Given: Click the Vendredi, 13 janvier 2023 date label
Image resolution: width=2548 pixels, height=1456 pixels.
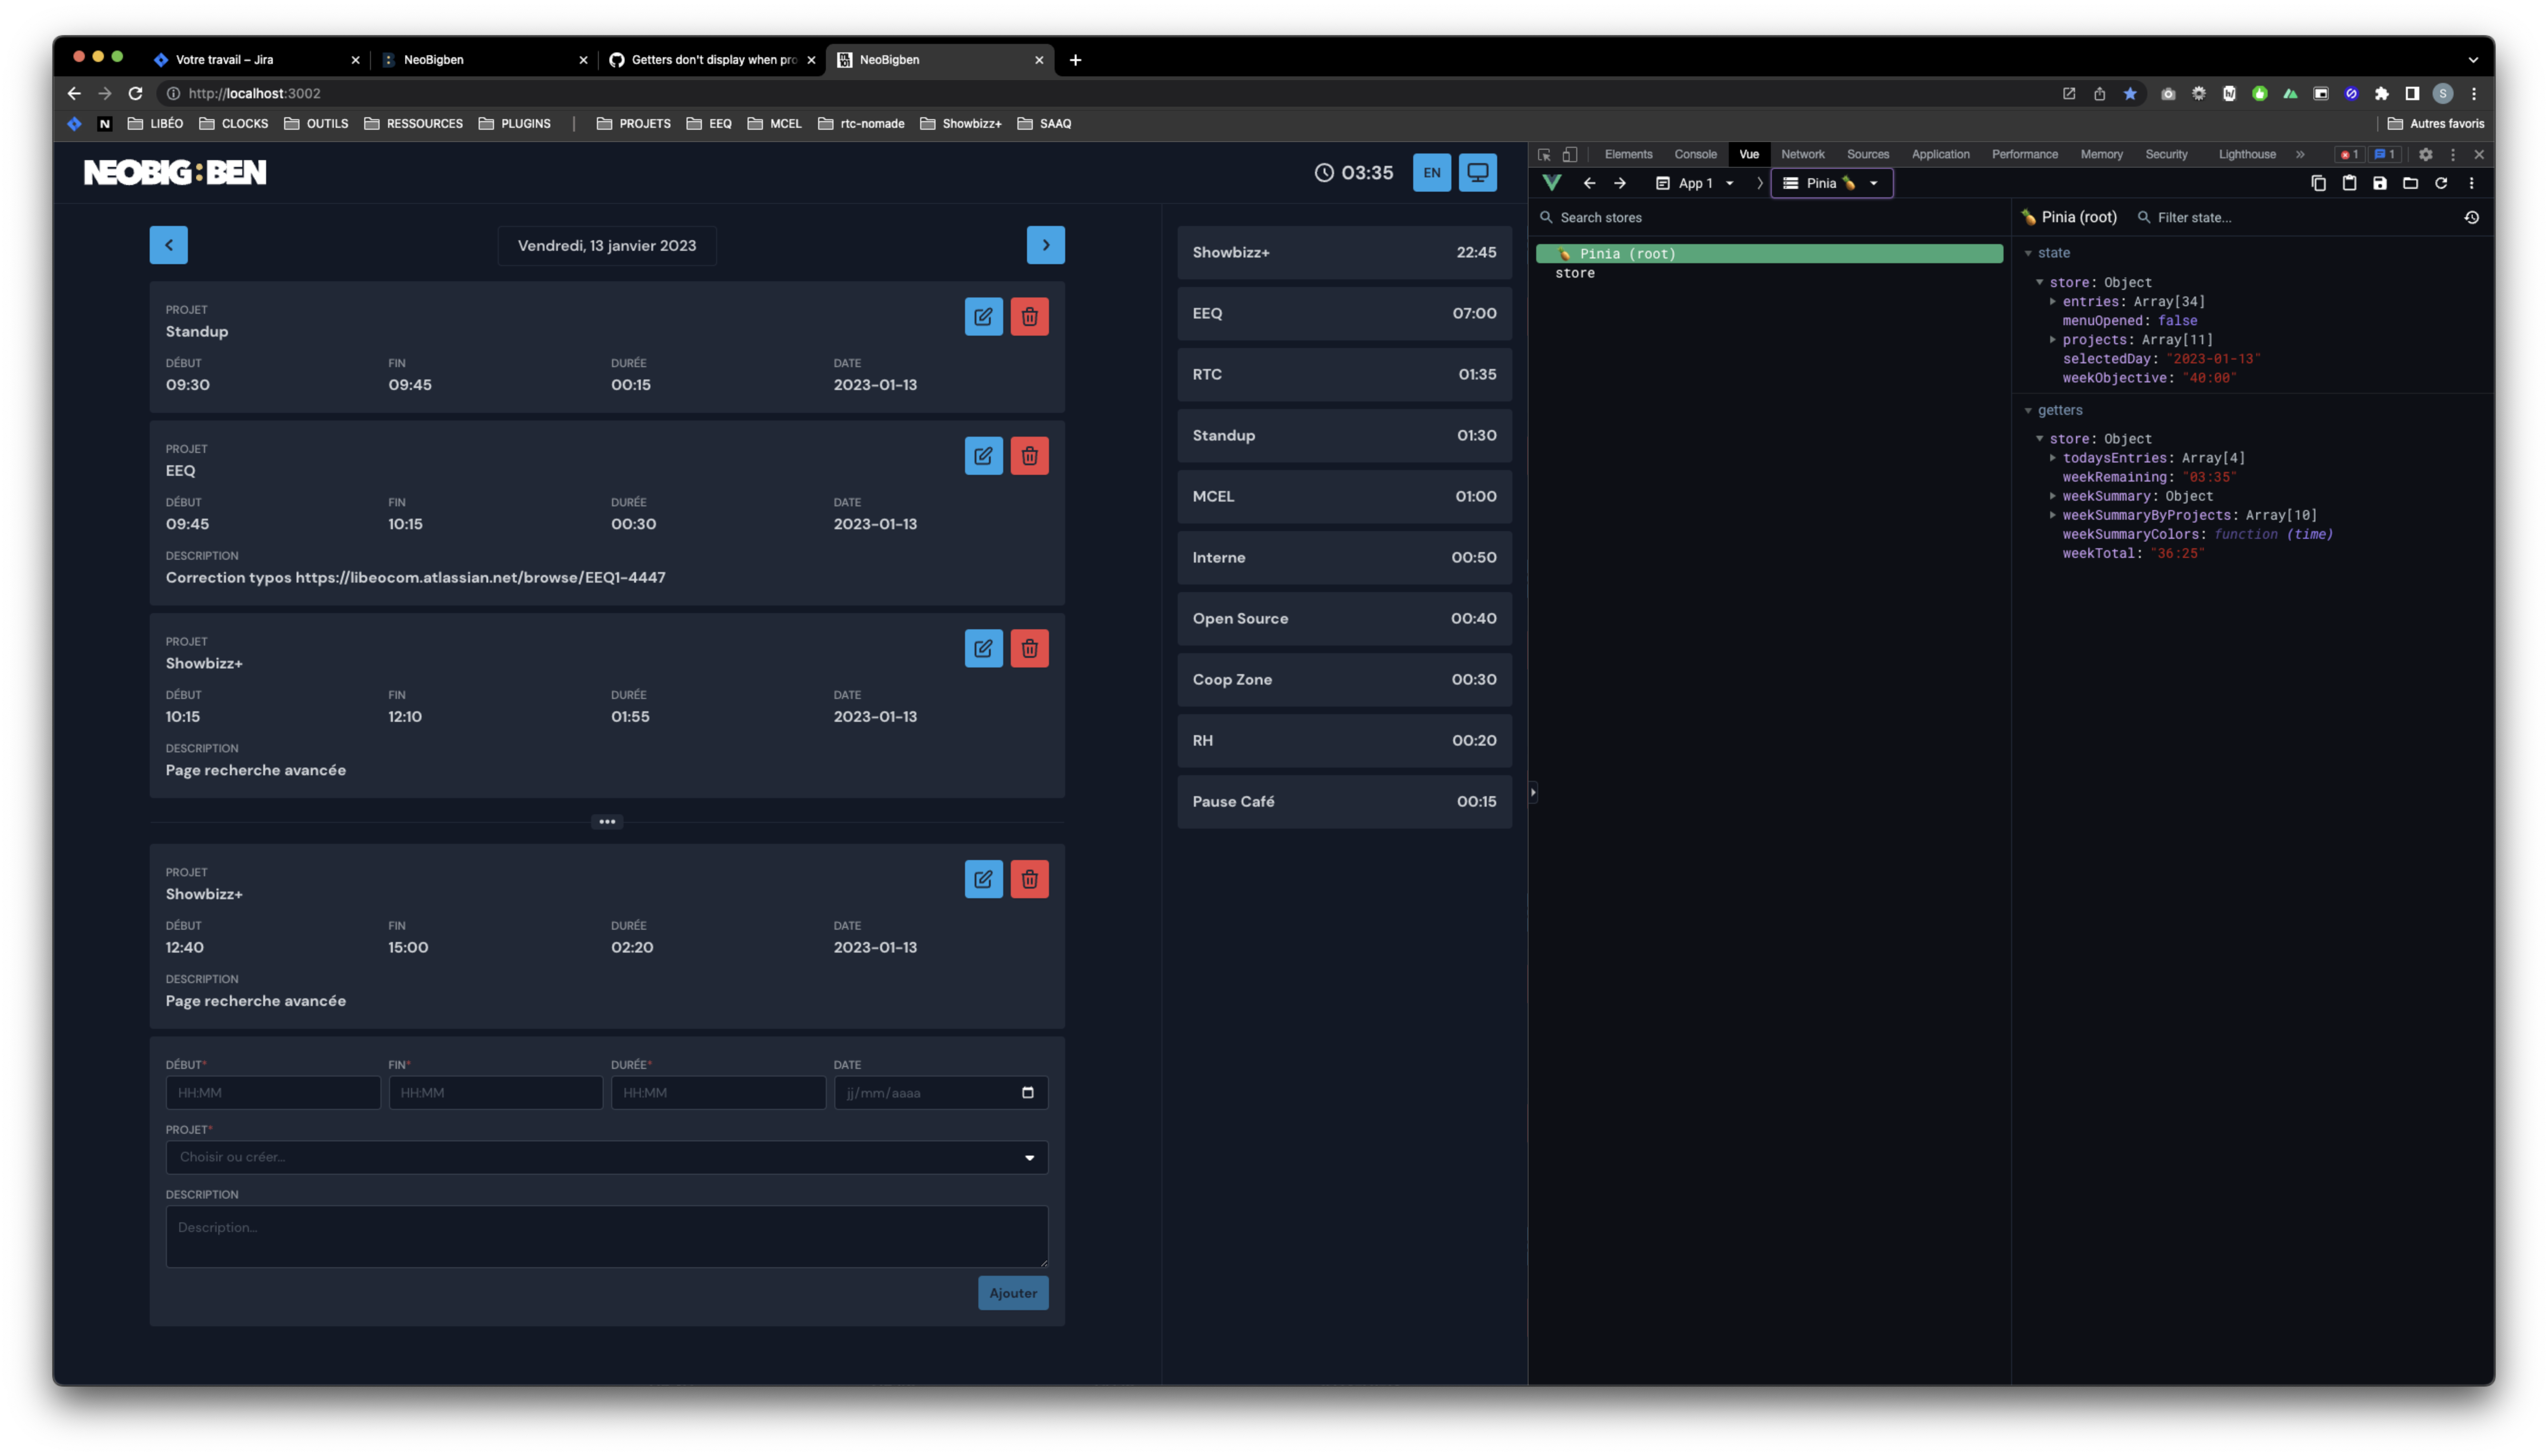Looking at the screenshot, I should (x=606, y=245).
